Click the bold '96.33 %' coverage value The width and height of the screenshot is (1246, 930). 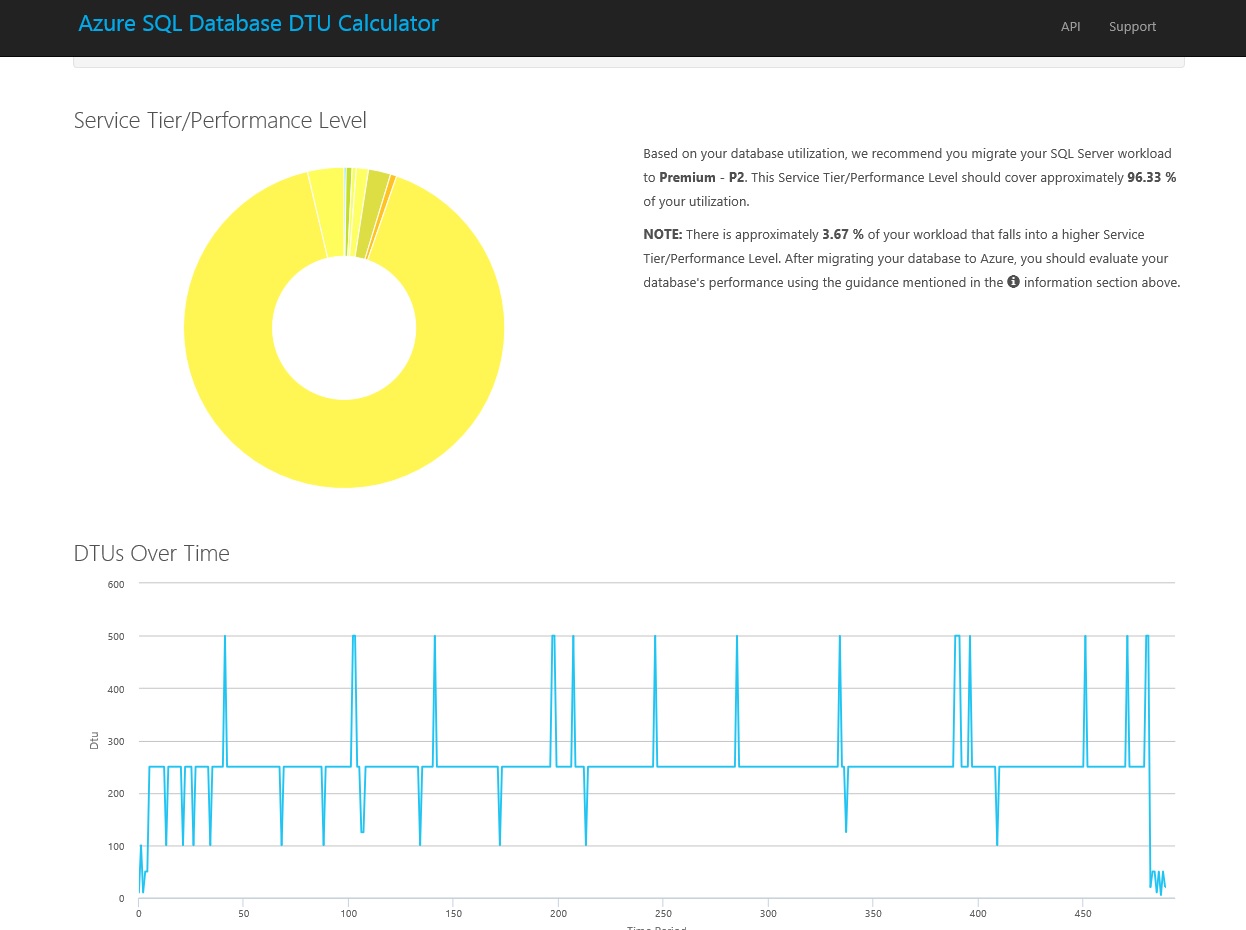(1151, 177)
